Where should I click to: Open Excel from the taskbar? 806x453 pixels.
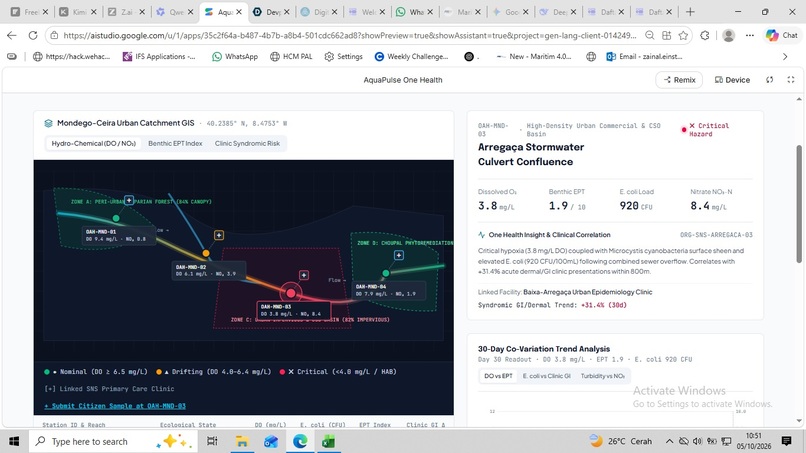329,441
